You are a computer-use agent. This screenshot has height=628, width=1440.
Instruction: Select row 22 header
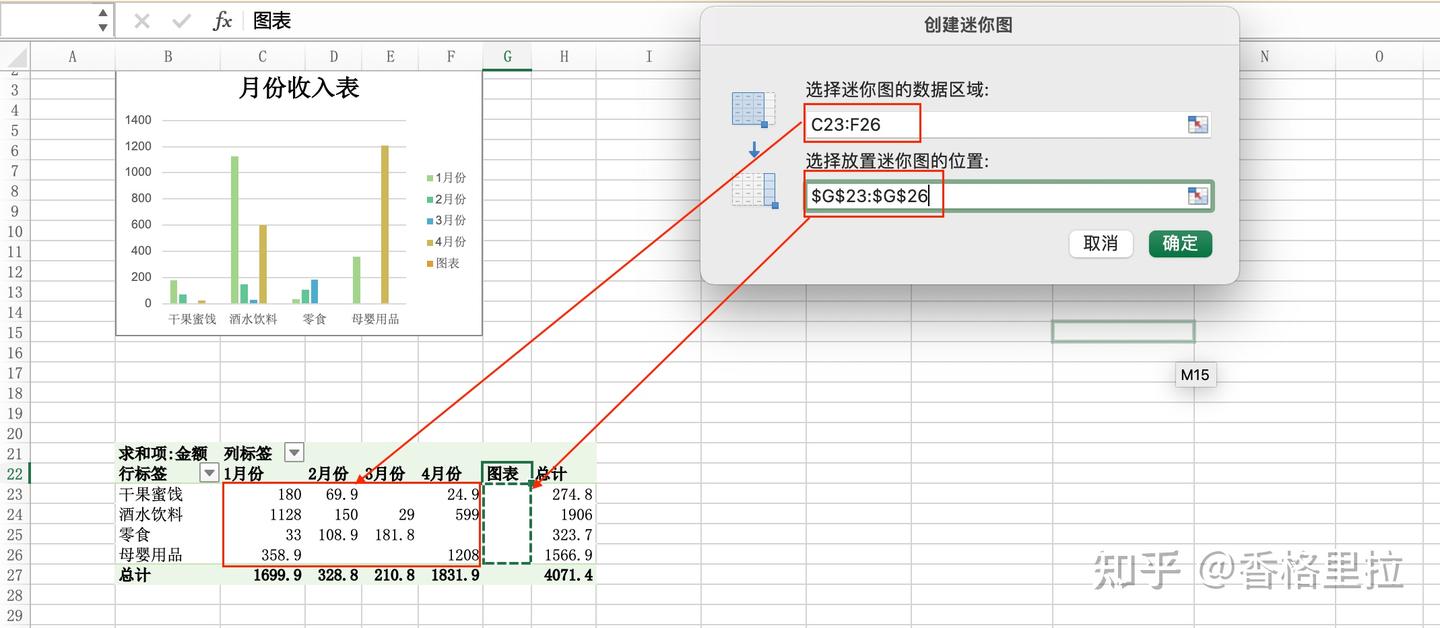[14, 473]
